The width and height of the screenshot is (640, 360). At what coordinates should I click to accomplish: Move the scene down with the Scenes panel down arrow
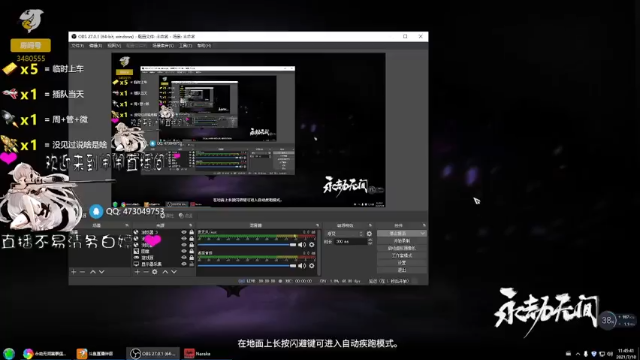tap(102, 272)
